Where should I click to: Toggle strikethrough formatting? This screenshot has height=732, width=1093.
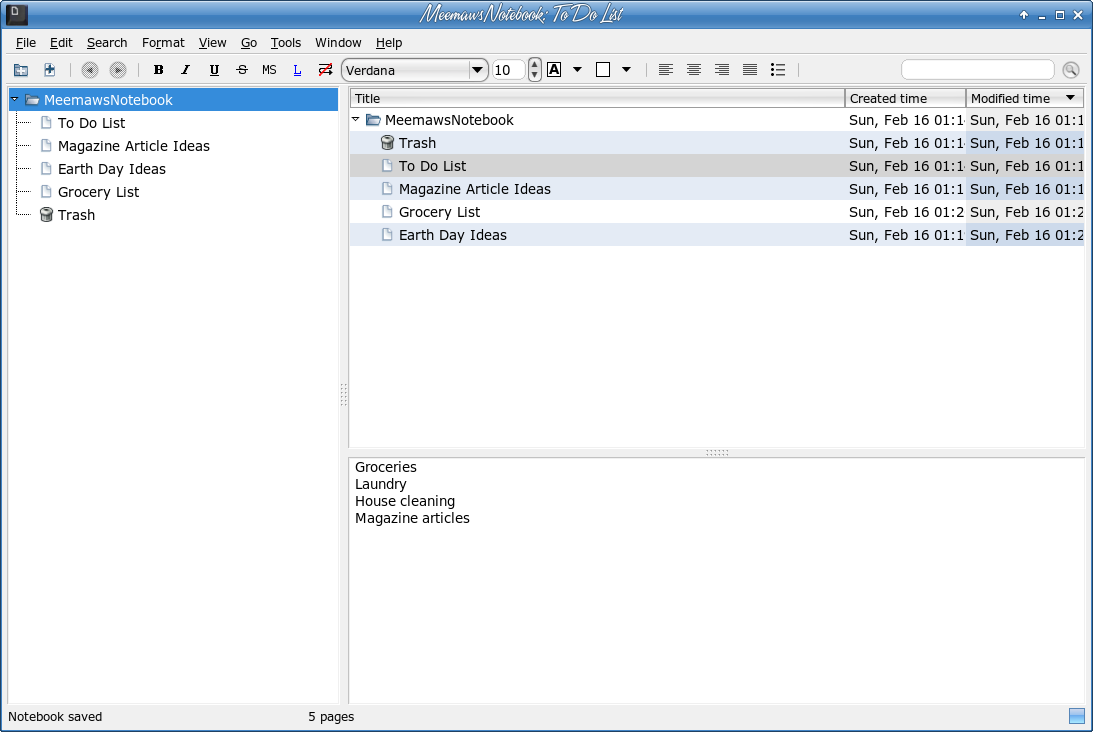242,70
